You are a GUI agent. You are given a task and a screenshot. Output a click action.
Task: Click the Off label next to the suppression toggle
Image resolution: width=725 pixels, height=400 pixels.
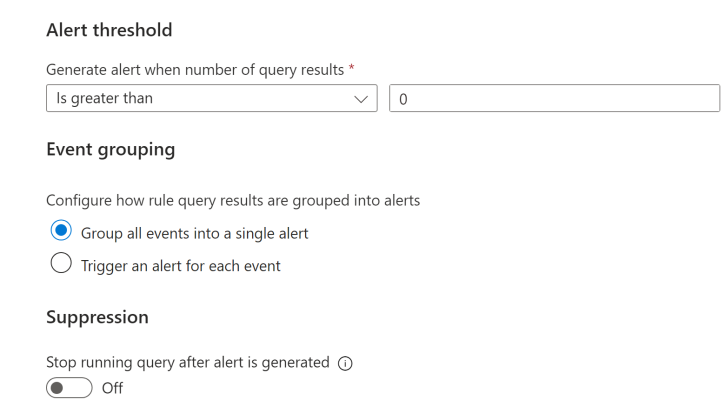[x=112, y=388]
